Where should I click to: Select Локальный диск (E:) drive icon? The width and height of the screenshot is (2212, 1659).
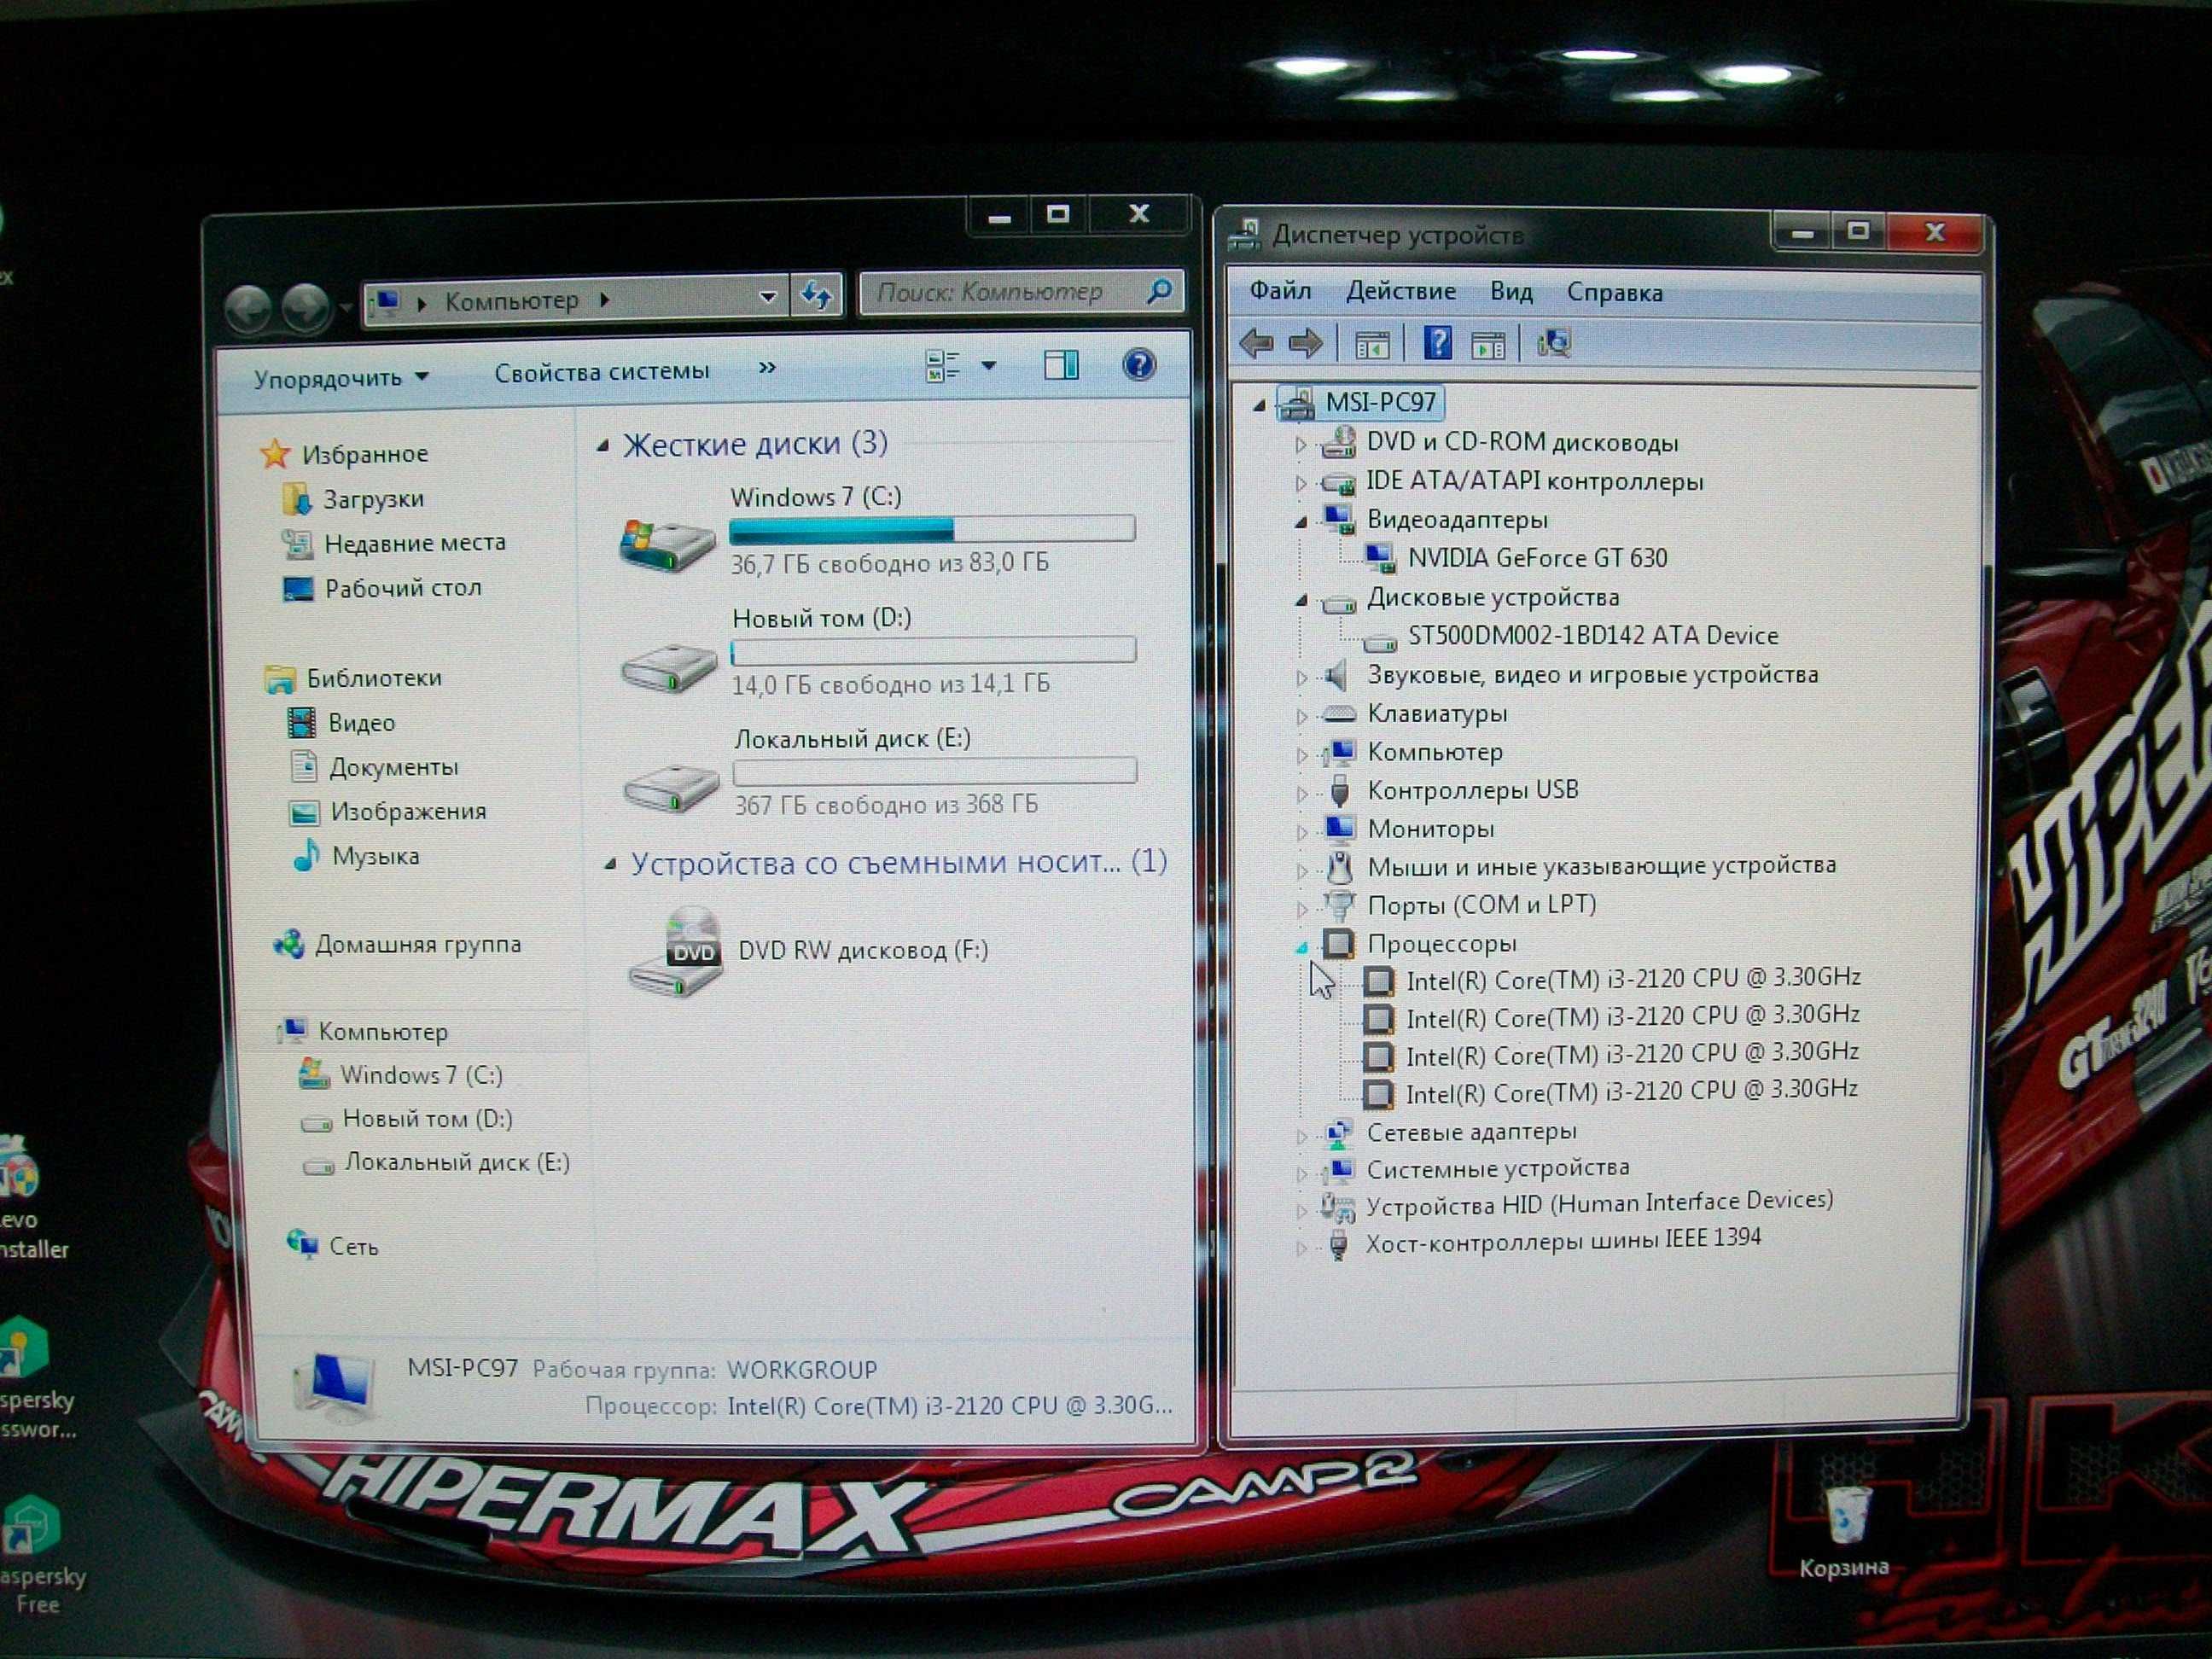click(670, 788)
